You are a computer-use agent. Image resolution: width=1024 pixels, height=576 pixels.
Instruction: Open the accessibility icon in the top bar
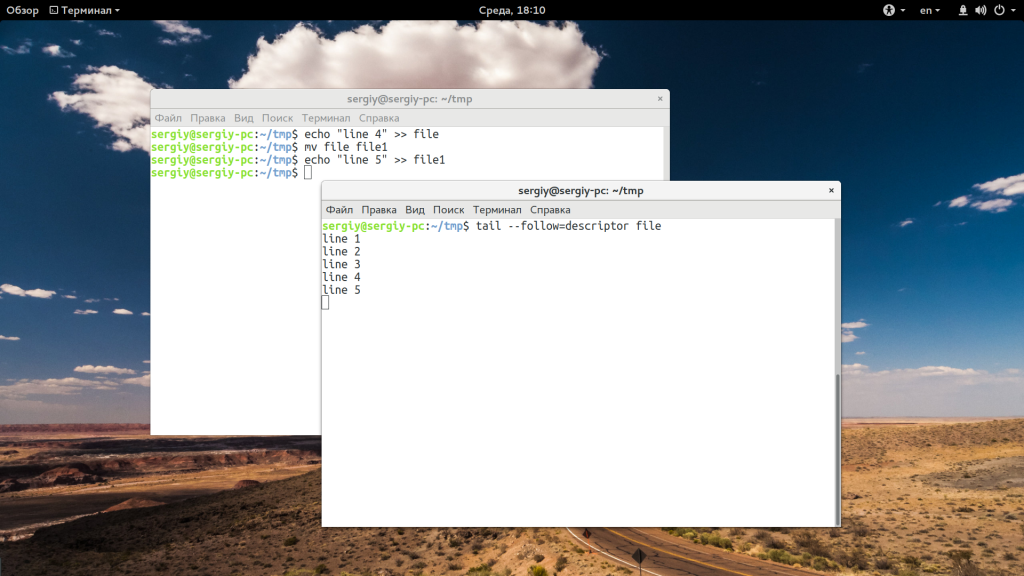point(888,10)
